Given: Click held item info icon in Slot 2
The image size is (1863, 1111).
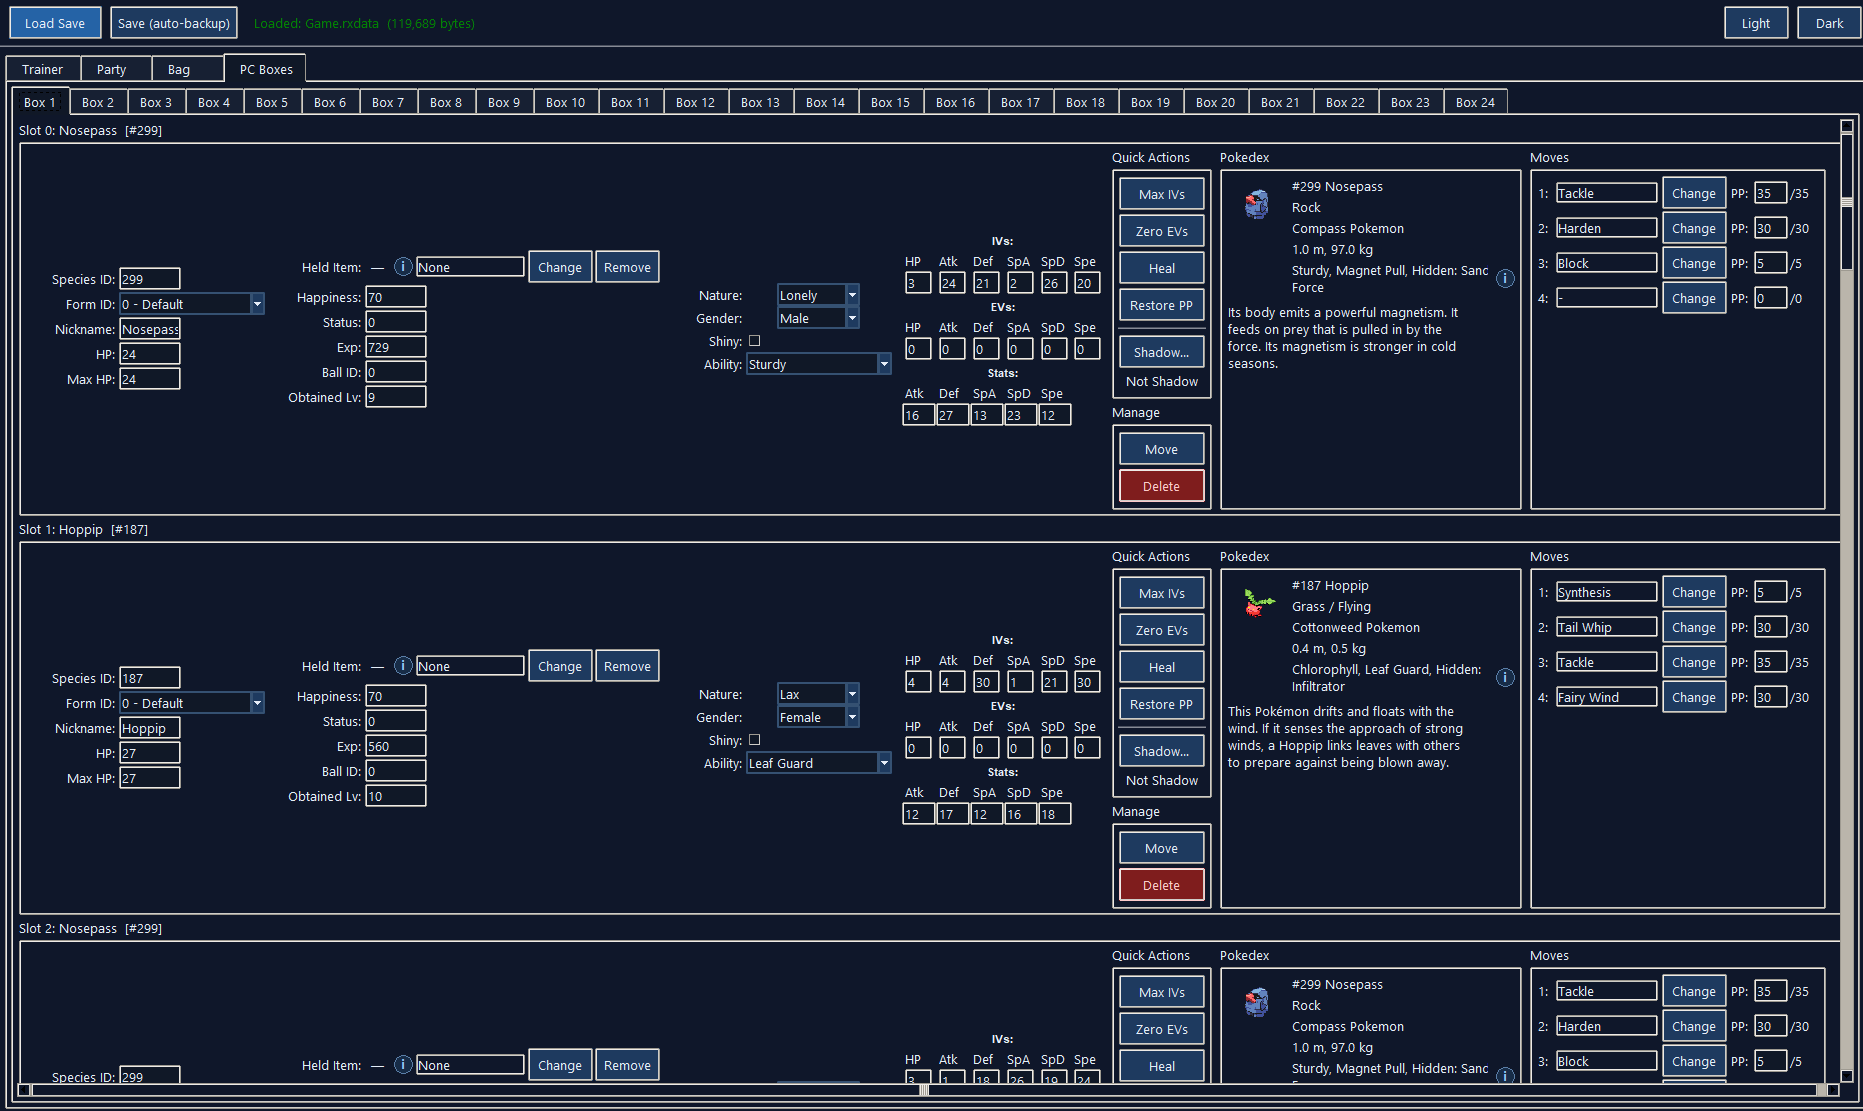Looking at the screenshot, I should [x=403, y=1065].
